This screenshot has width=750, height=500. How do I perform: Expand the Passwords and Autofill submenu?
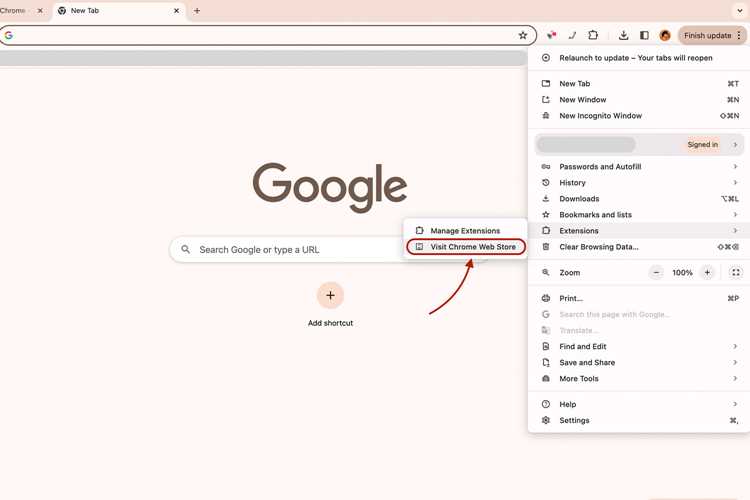639,167
